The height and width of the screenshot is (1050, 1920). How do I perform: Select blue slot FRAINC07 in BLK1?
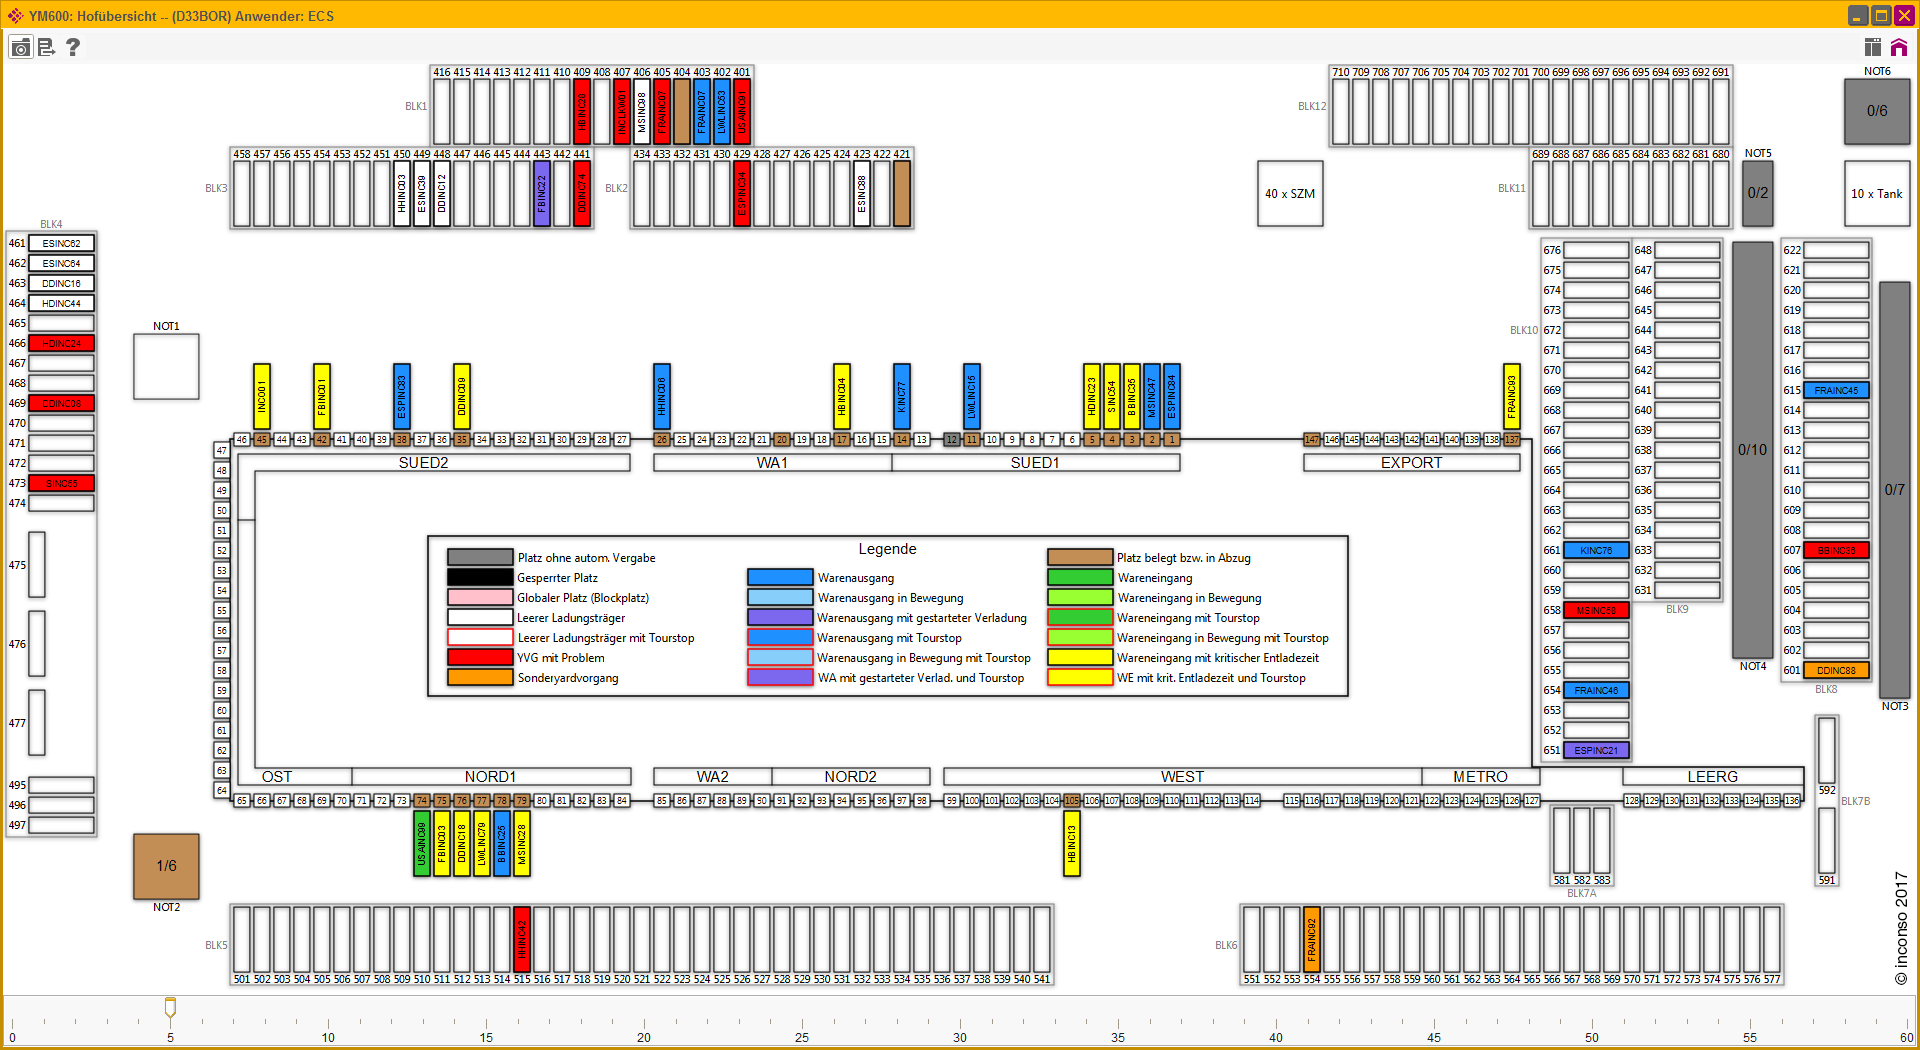(702, 112)
